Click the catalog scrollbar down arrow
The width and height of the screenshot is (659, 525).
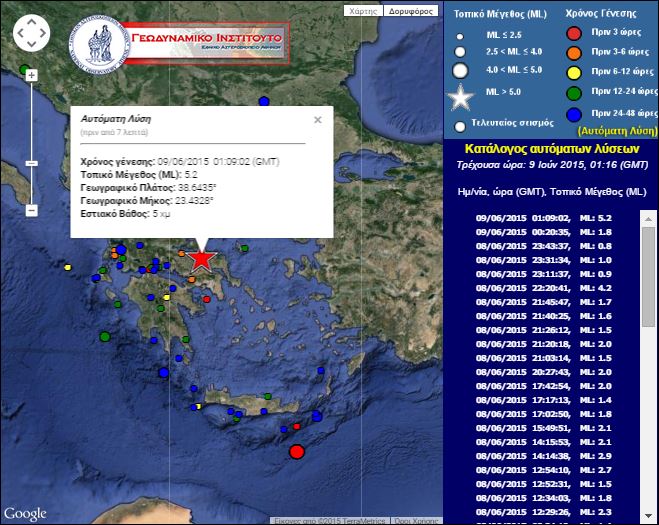[648, 515]
